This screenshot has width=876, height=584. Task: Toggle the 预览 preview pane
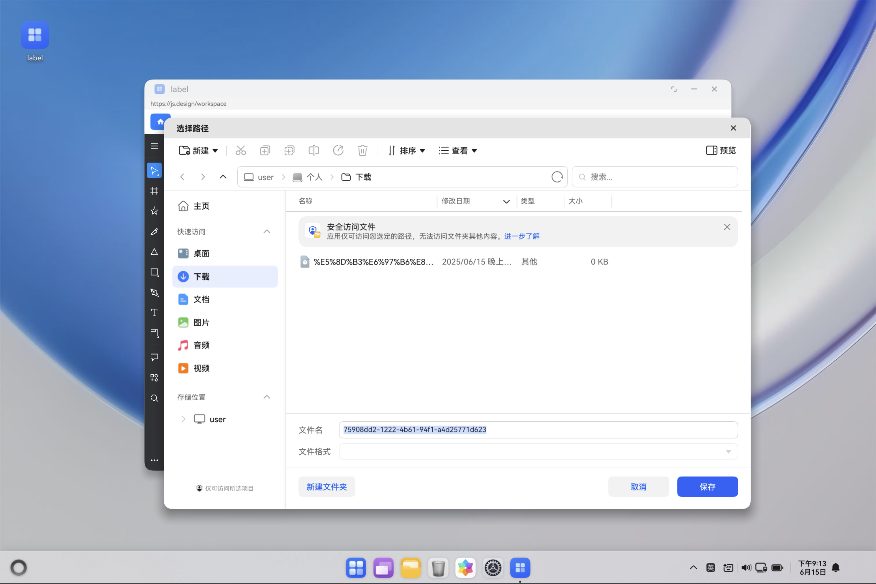[x=721, y=150]
